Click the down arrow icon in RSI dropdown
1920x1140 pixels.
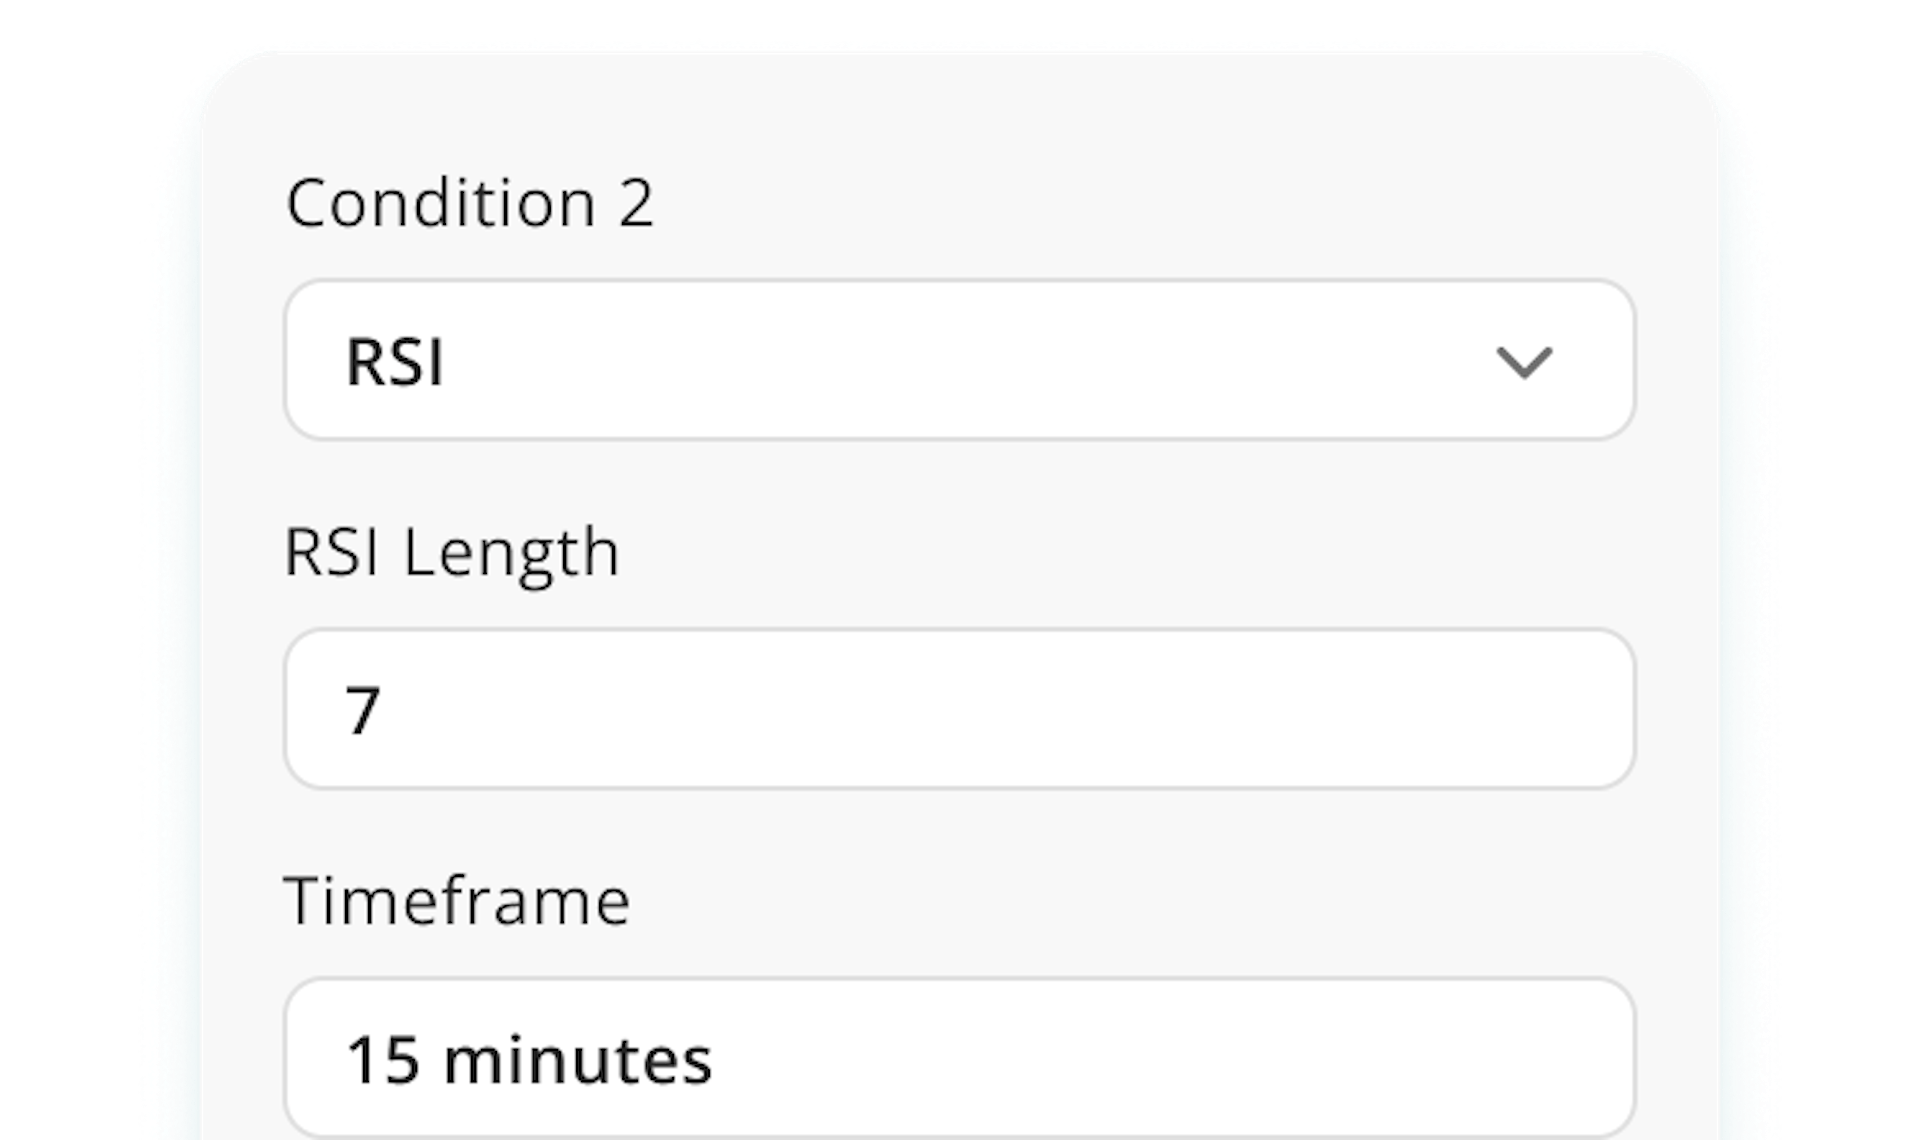[1524, 362]
